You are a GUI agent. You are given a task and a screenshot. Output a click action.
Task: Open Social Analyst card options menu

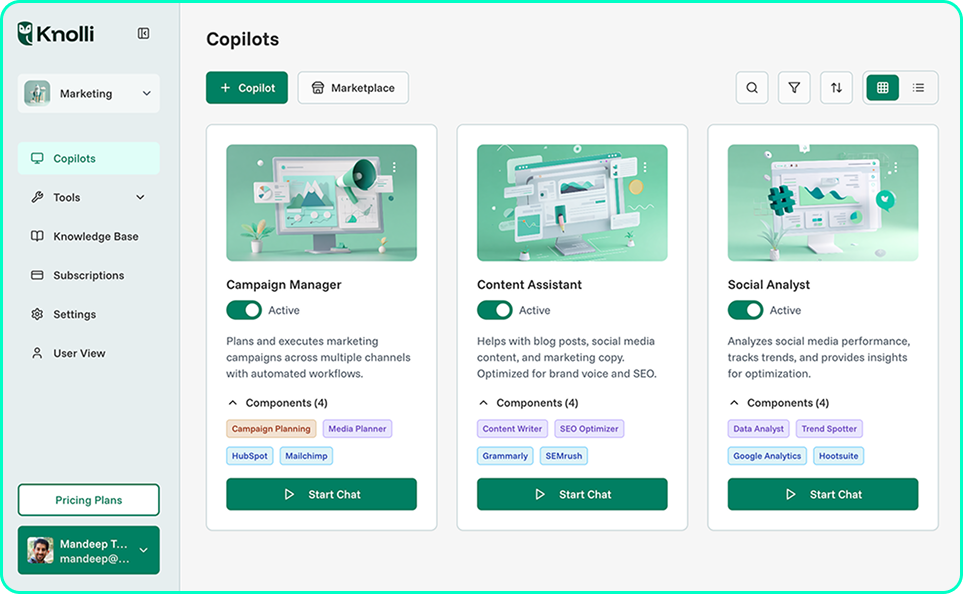click(x=896, y=167)
